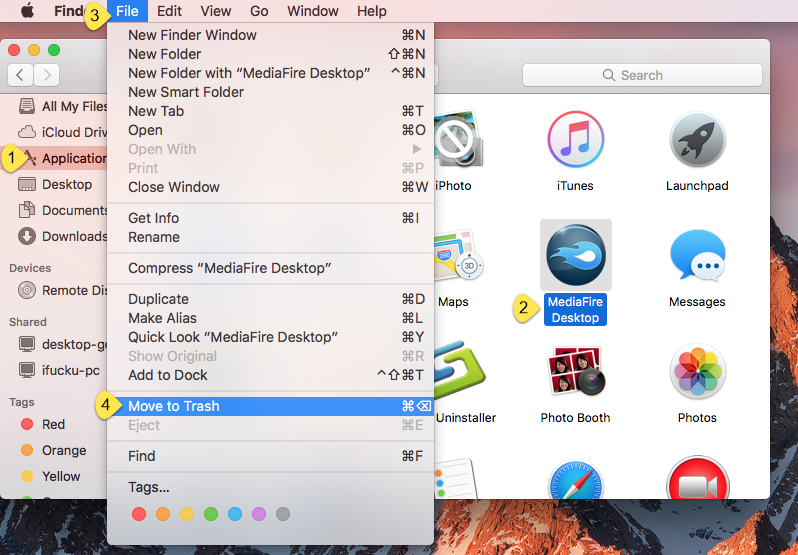
Task: Apply the orange tag color dot
Action: 163,514
